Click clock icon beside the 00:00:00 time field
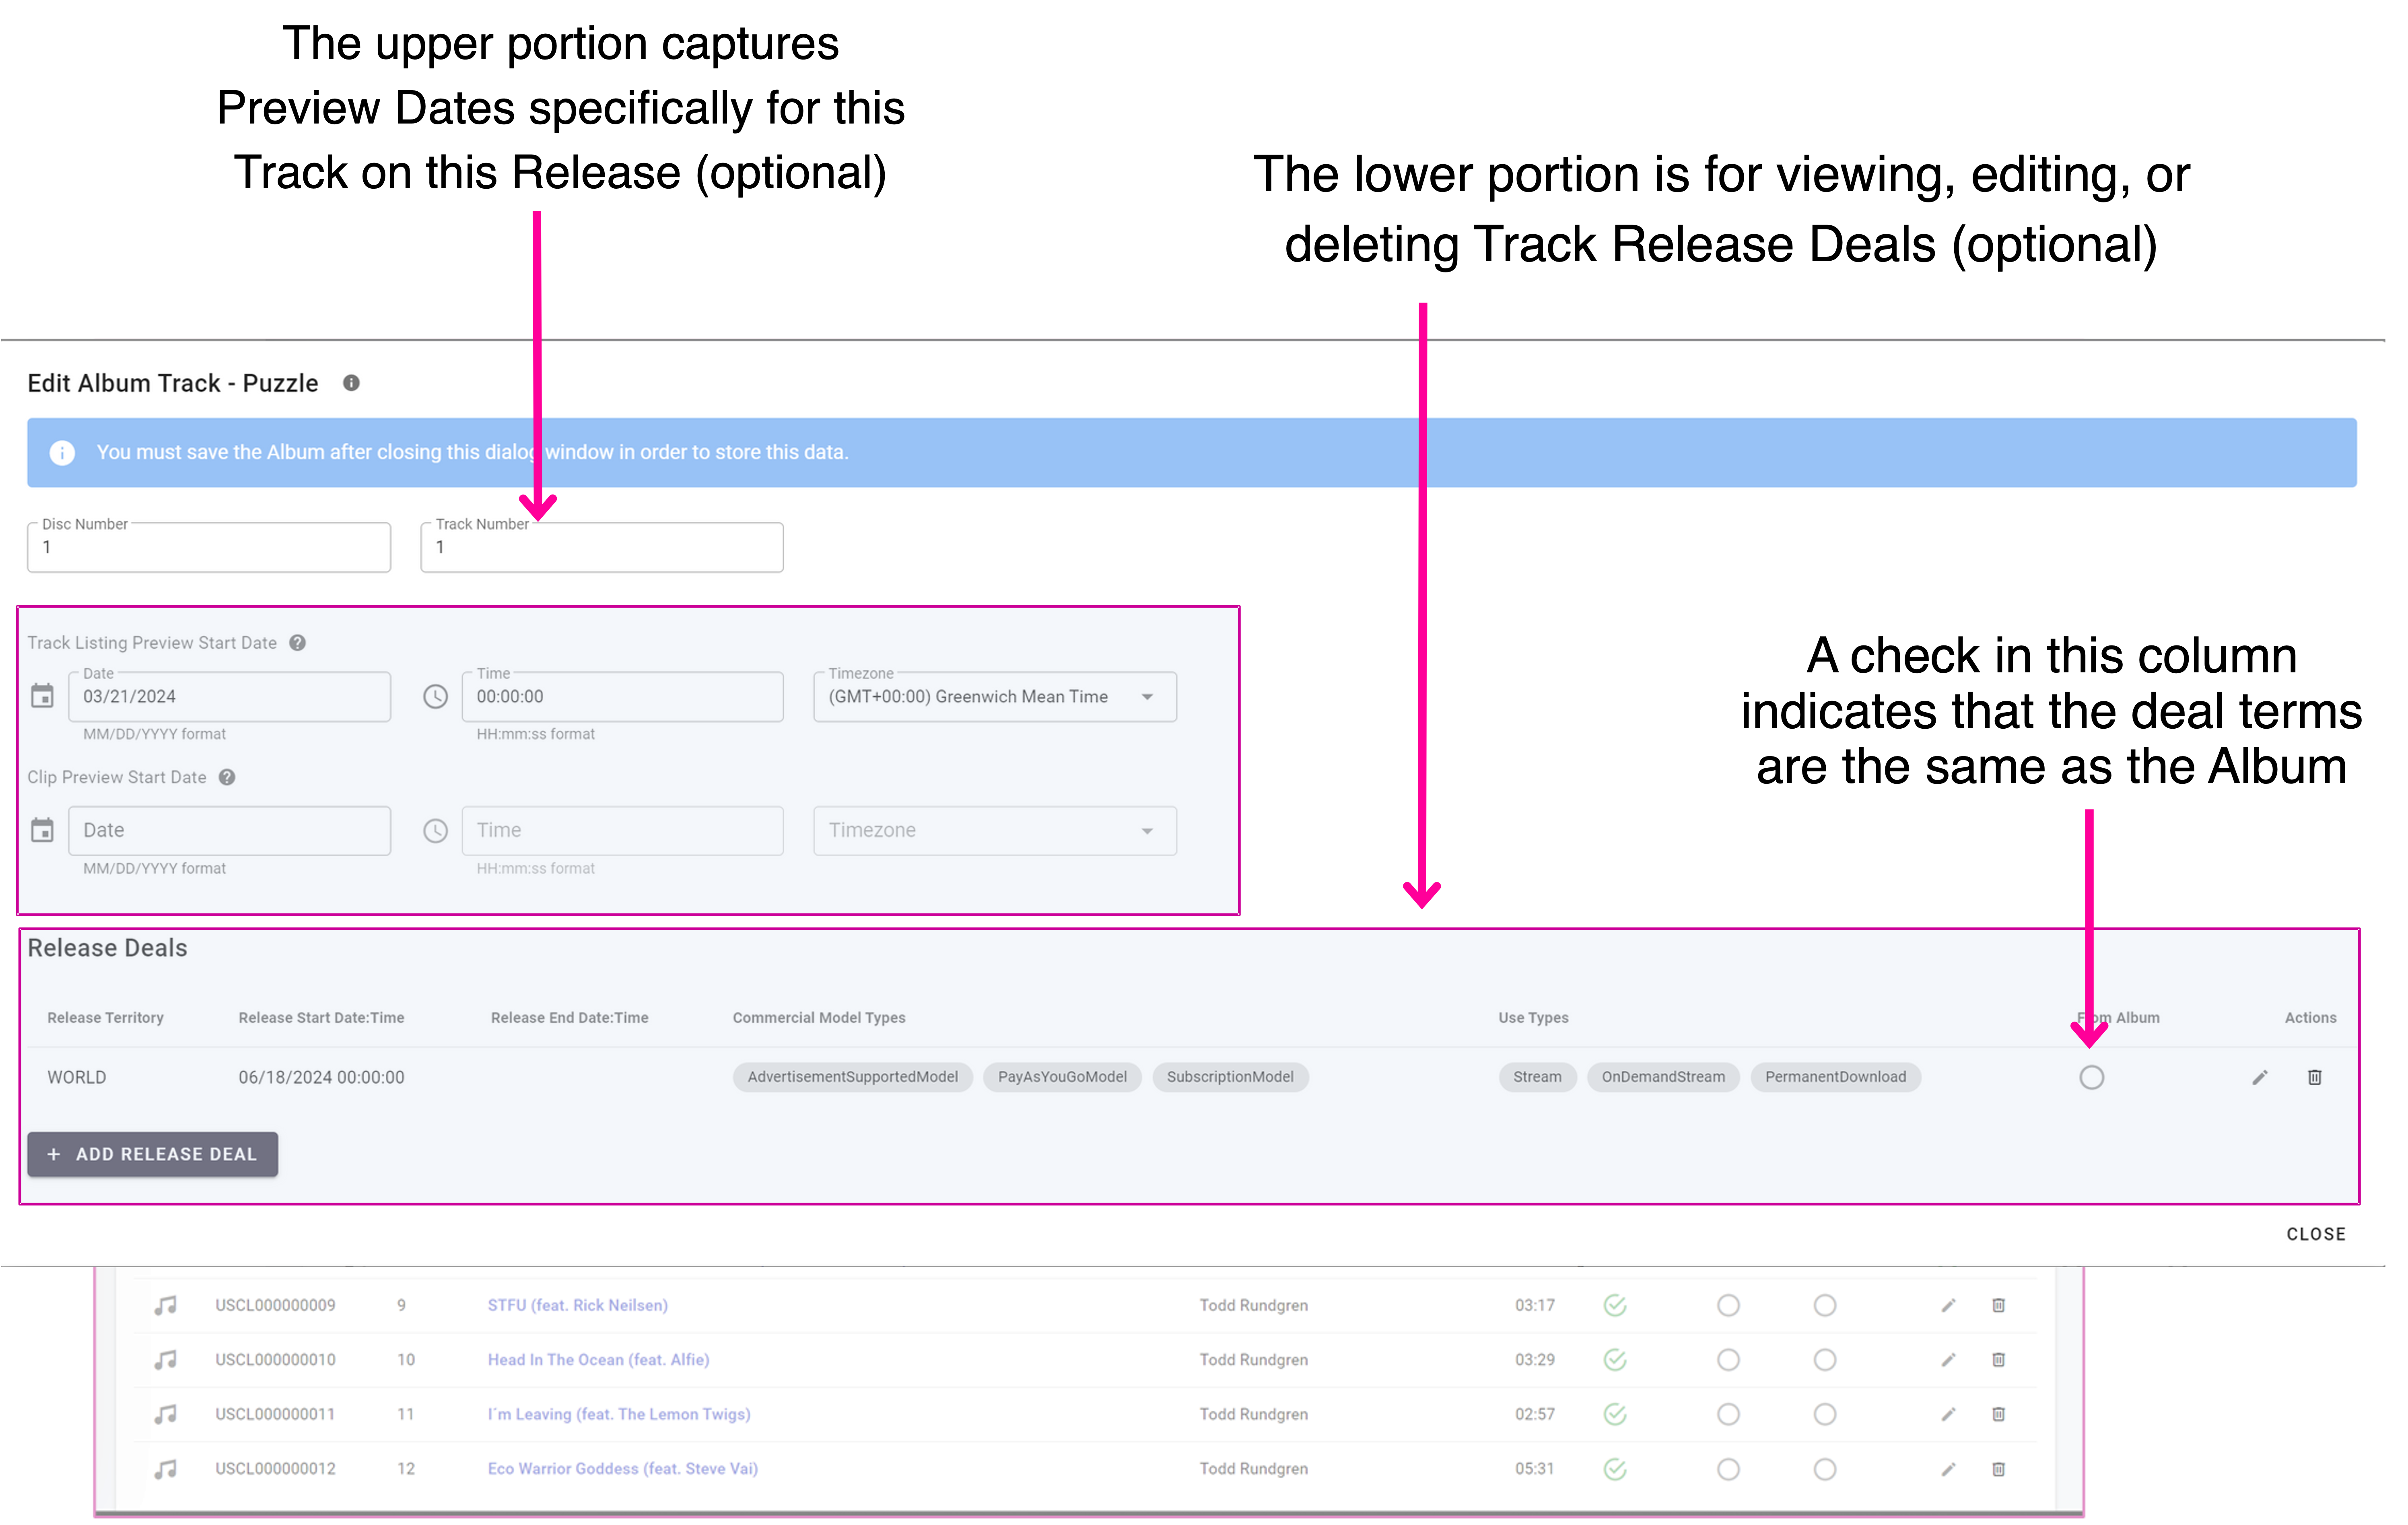The image size is (2408, 1525). [x=435, y=696]
